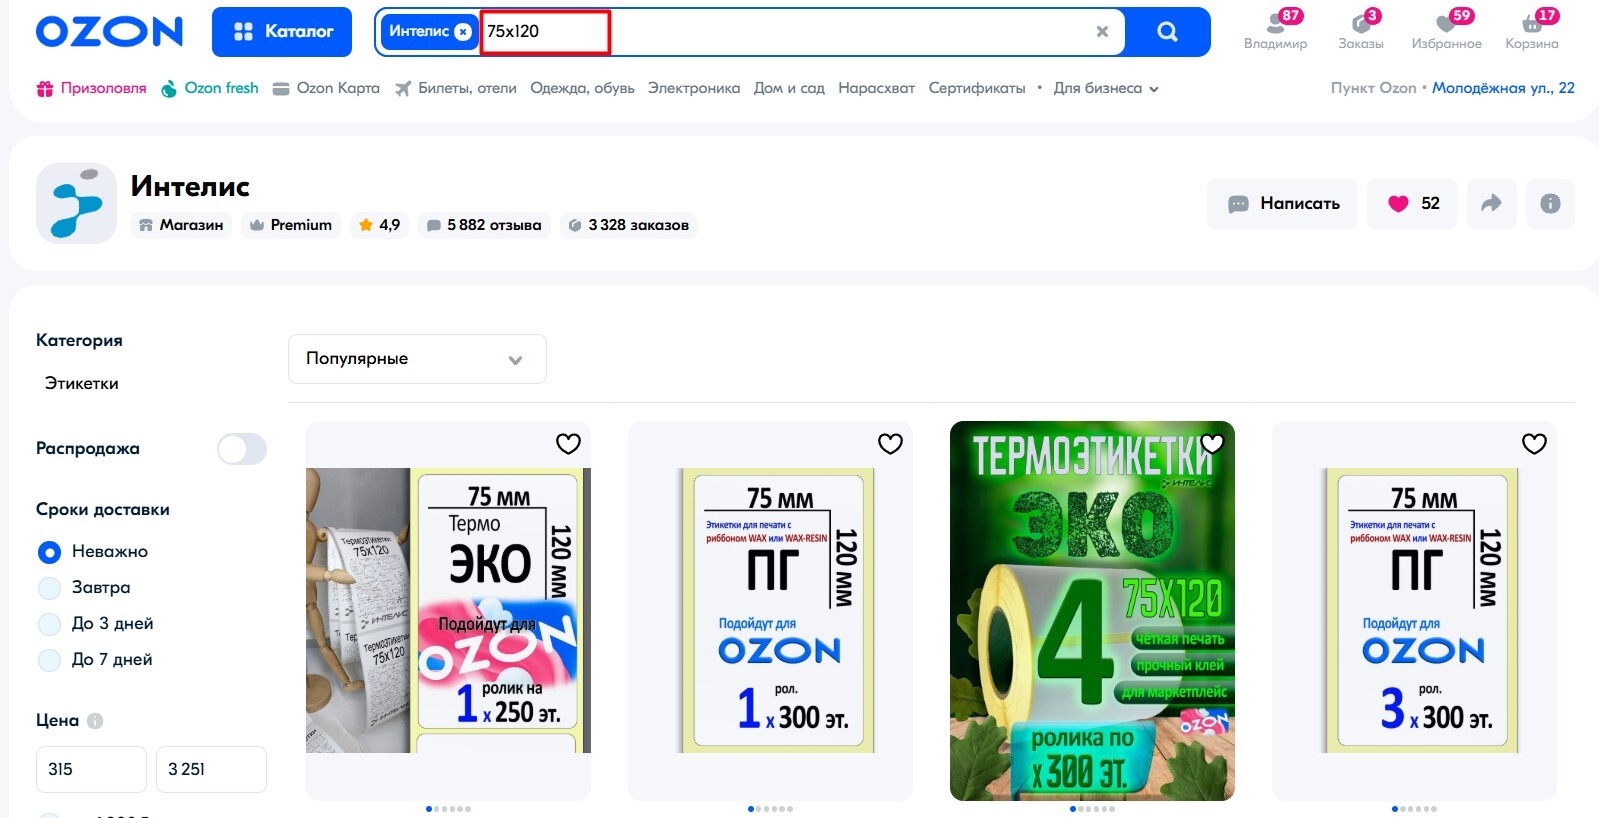Image resolution: width=1599 pixels, height=818 pixels.
Task: Click Молодёжная ул., 22 pickup point link
Action: click(x=1503, y=88)
